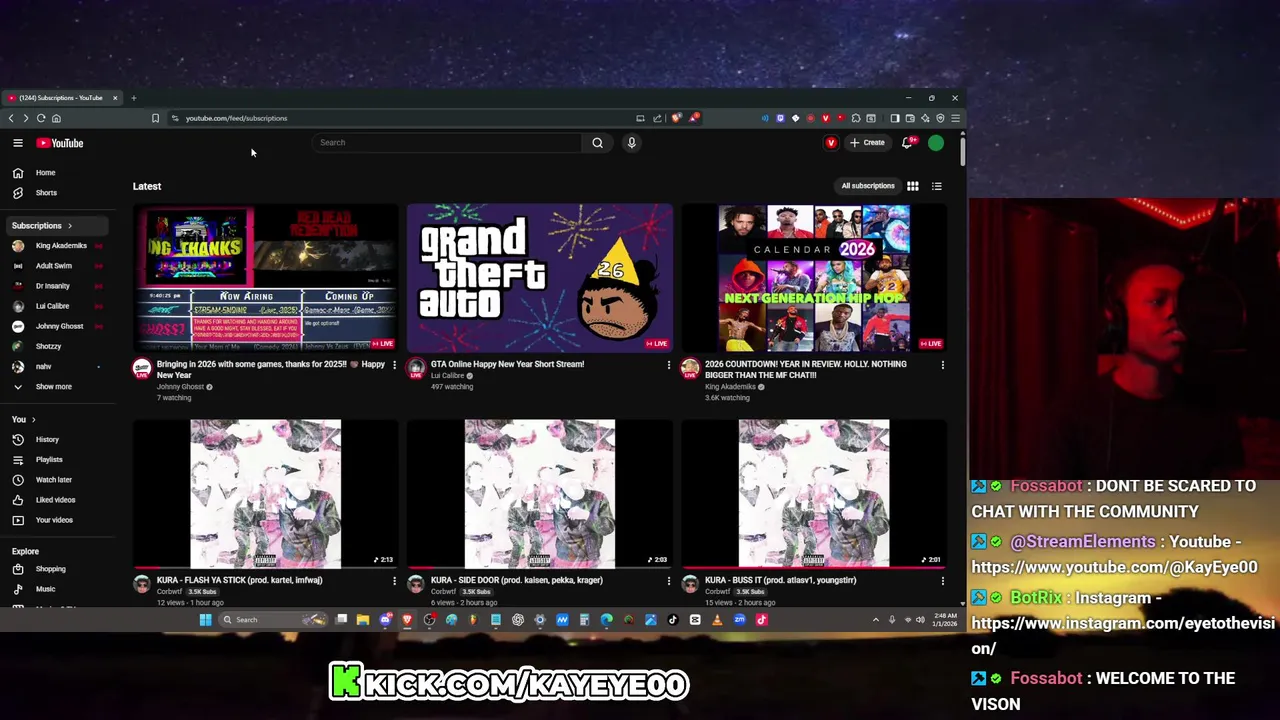Screen dimensions: 1280x720
Task: Open options menu for 2026 COUNTDOWN stream
Action: [x=942, y=365]
